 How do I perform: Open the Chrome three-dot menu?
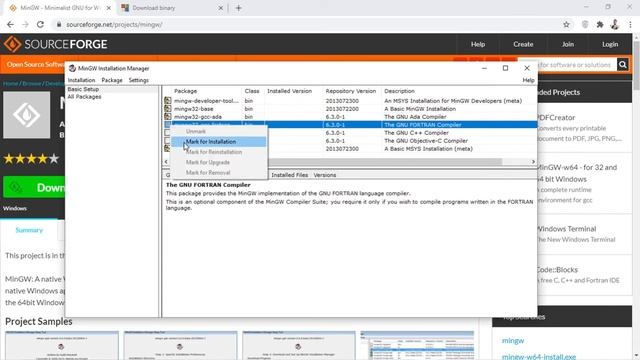[630, 24]
